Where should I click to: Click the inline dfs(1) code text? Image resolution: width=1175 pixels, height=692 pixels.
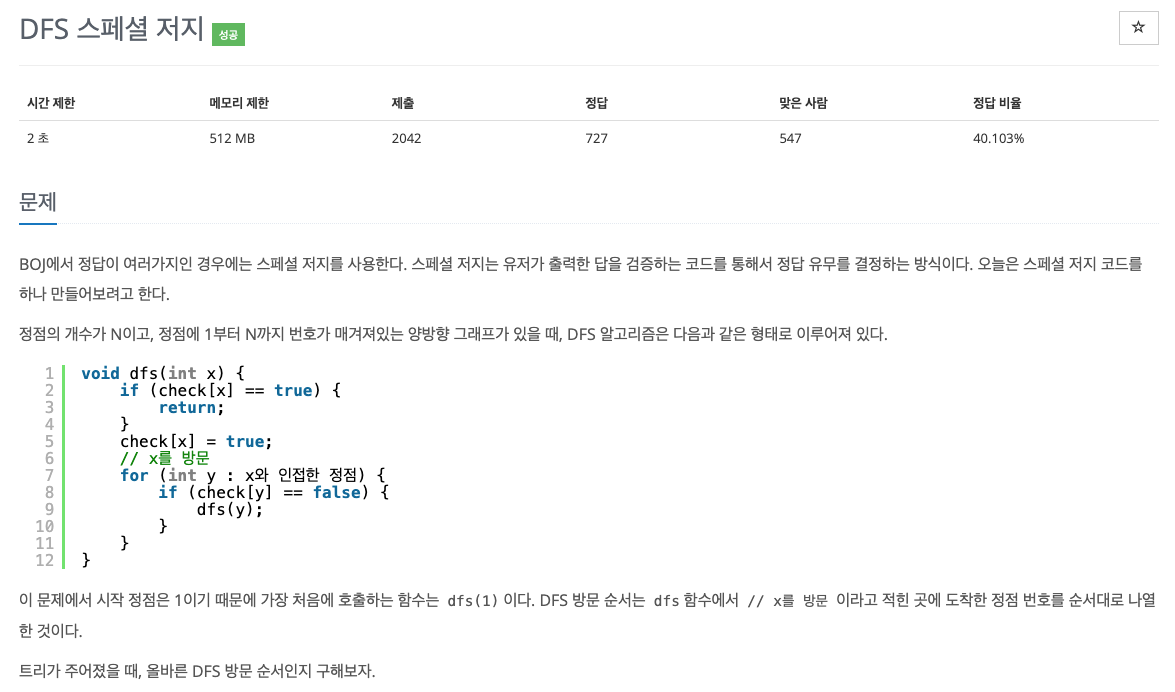(x=473, y=601)
